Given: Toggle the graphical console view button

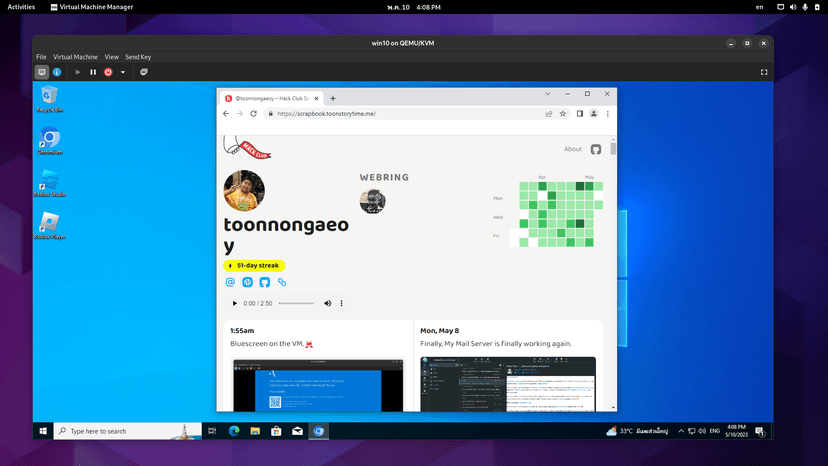Looking at the screenshot, I should pyautogui.click(x=42, y=72).
